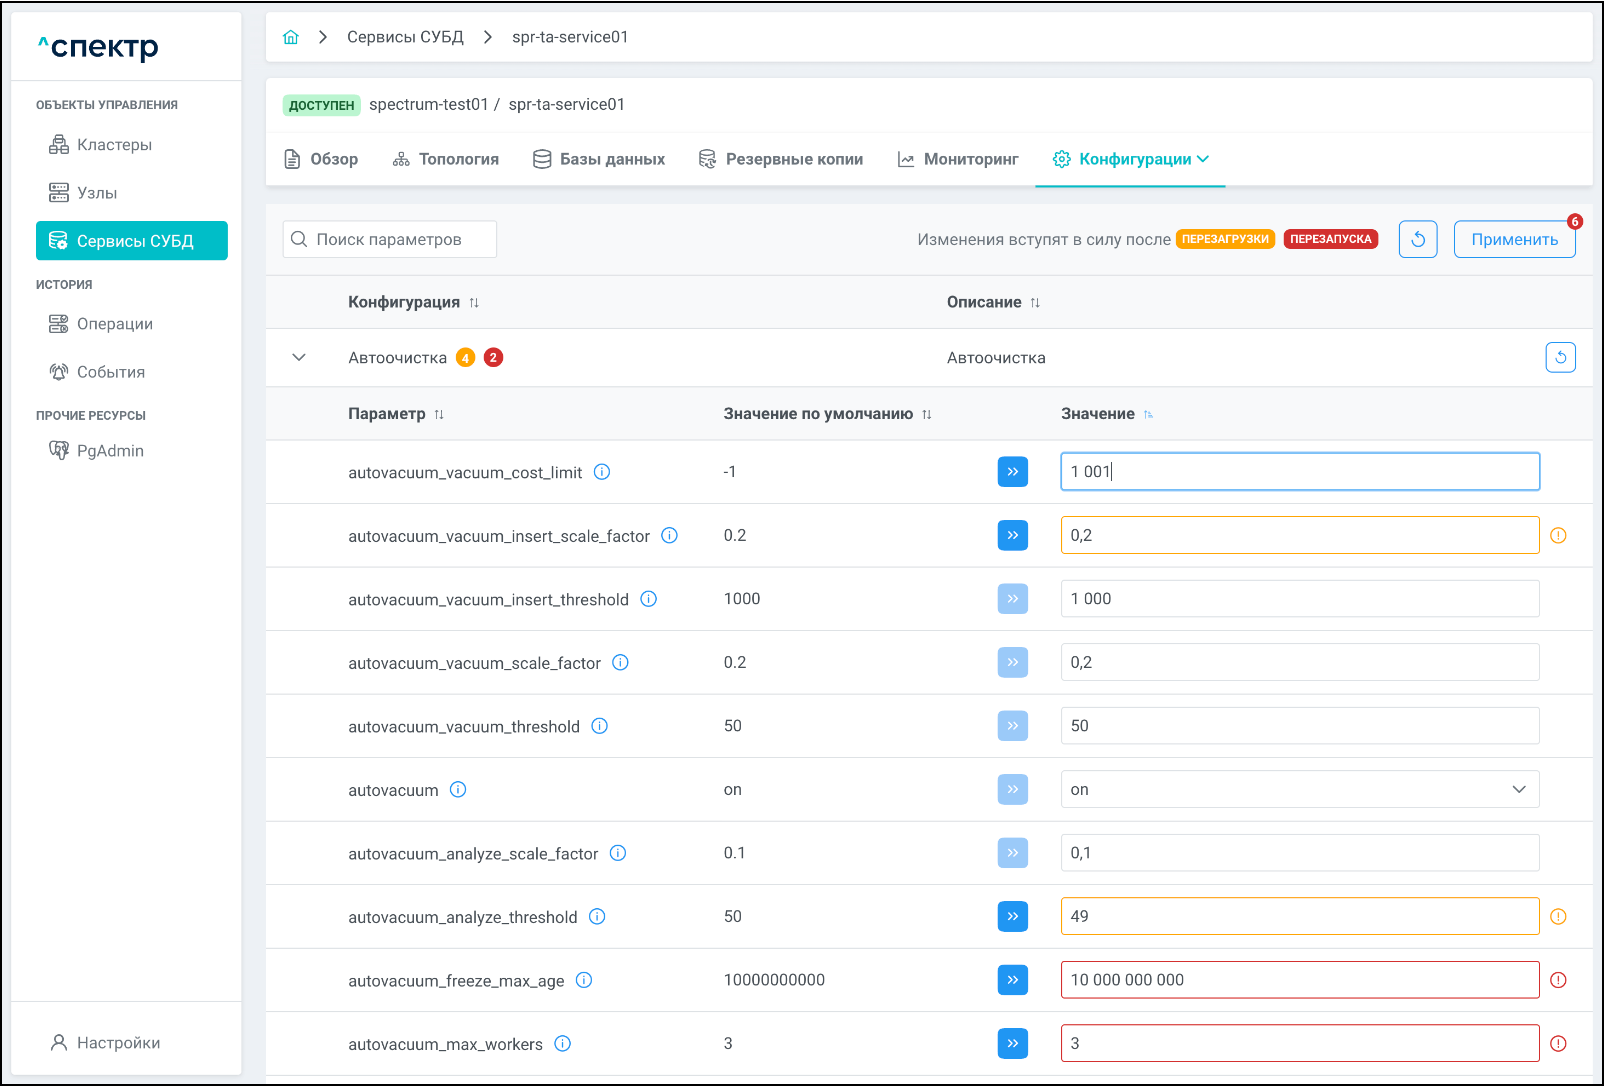Switch to the Мониторинг tab
Viewport: 1604px width, 1086px height.
[x=958, y=159]
